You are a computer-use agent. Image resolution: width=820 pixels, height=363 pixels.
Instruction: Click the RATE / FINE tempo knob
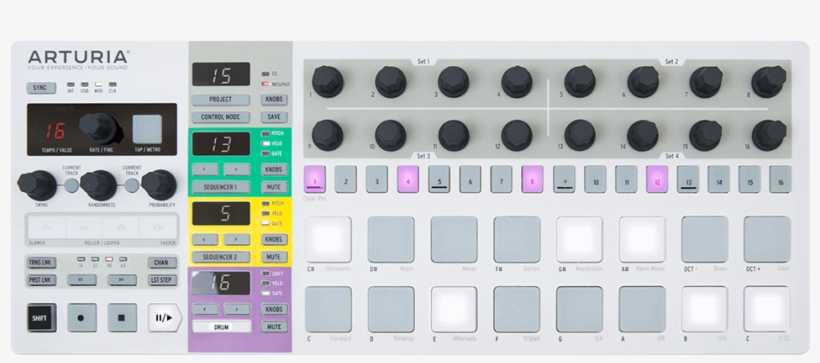[x=100, y=129]
